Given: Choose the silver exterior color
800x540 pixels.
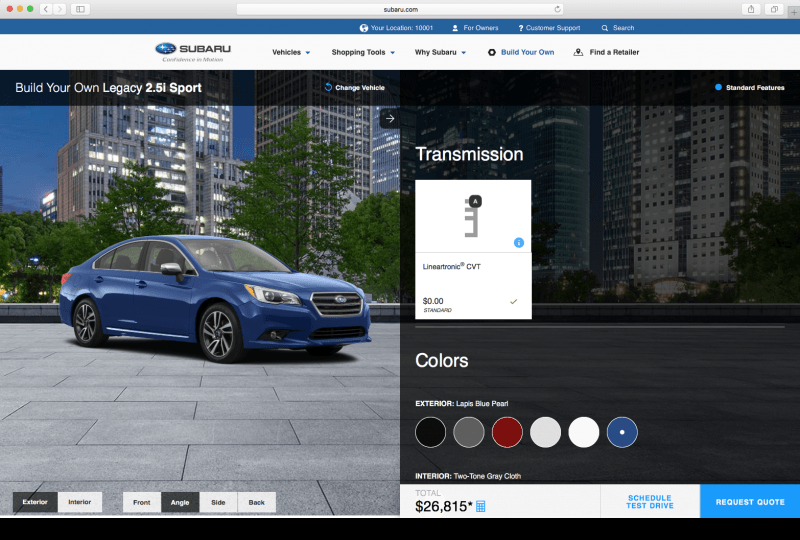Looking at the screenshot, I should click(545, 432).
